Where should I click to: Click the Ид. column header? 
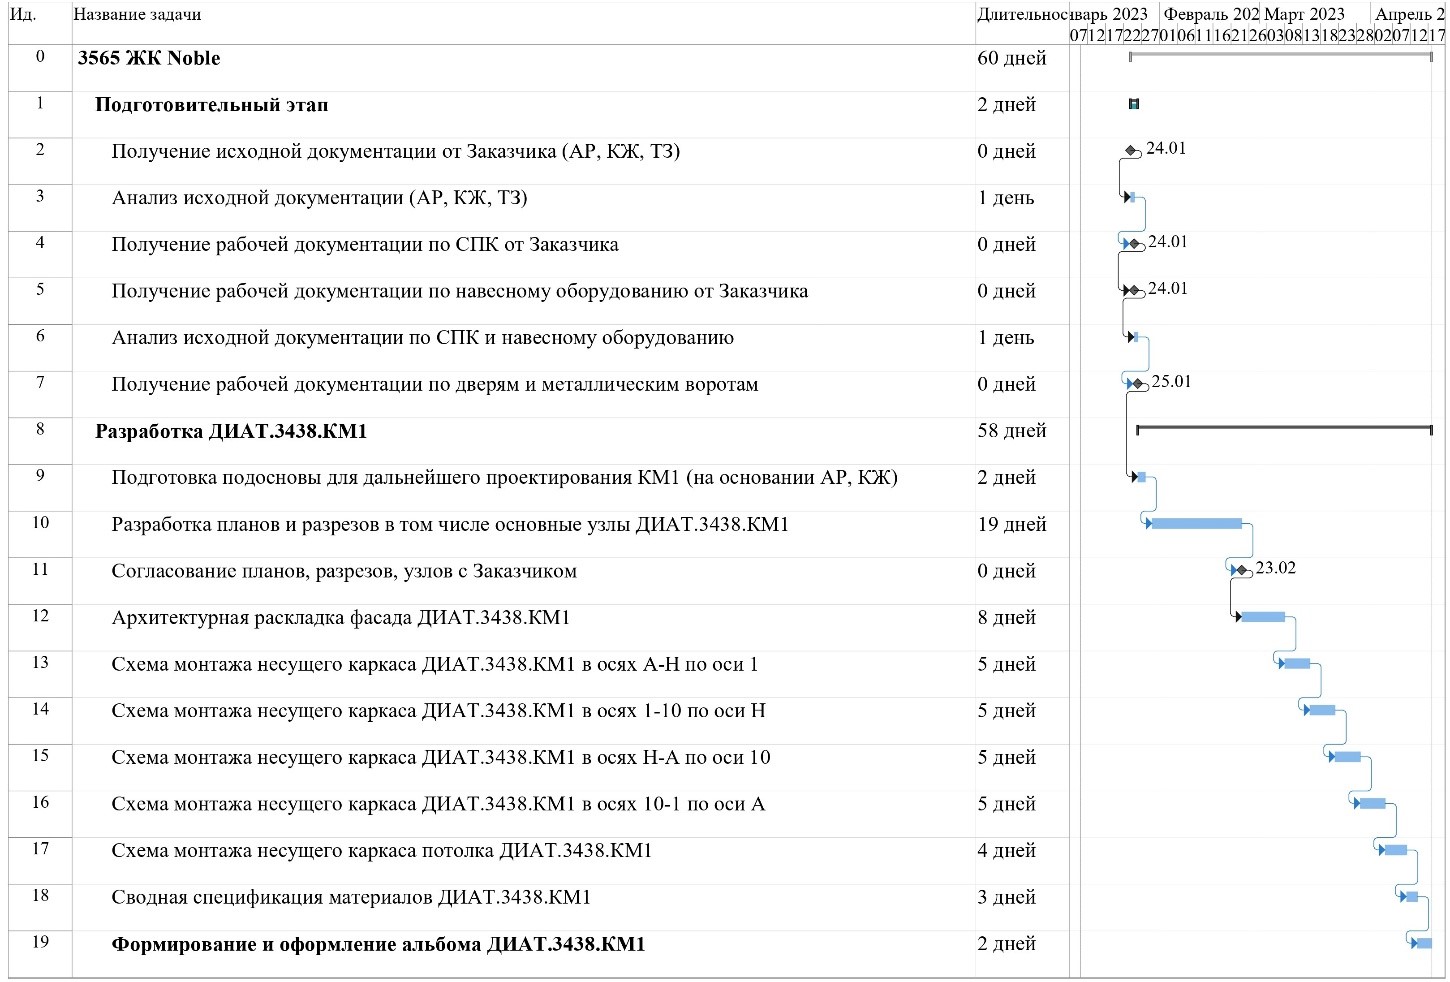(23, 15)
